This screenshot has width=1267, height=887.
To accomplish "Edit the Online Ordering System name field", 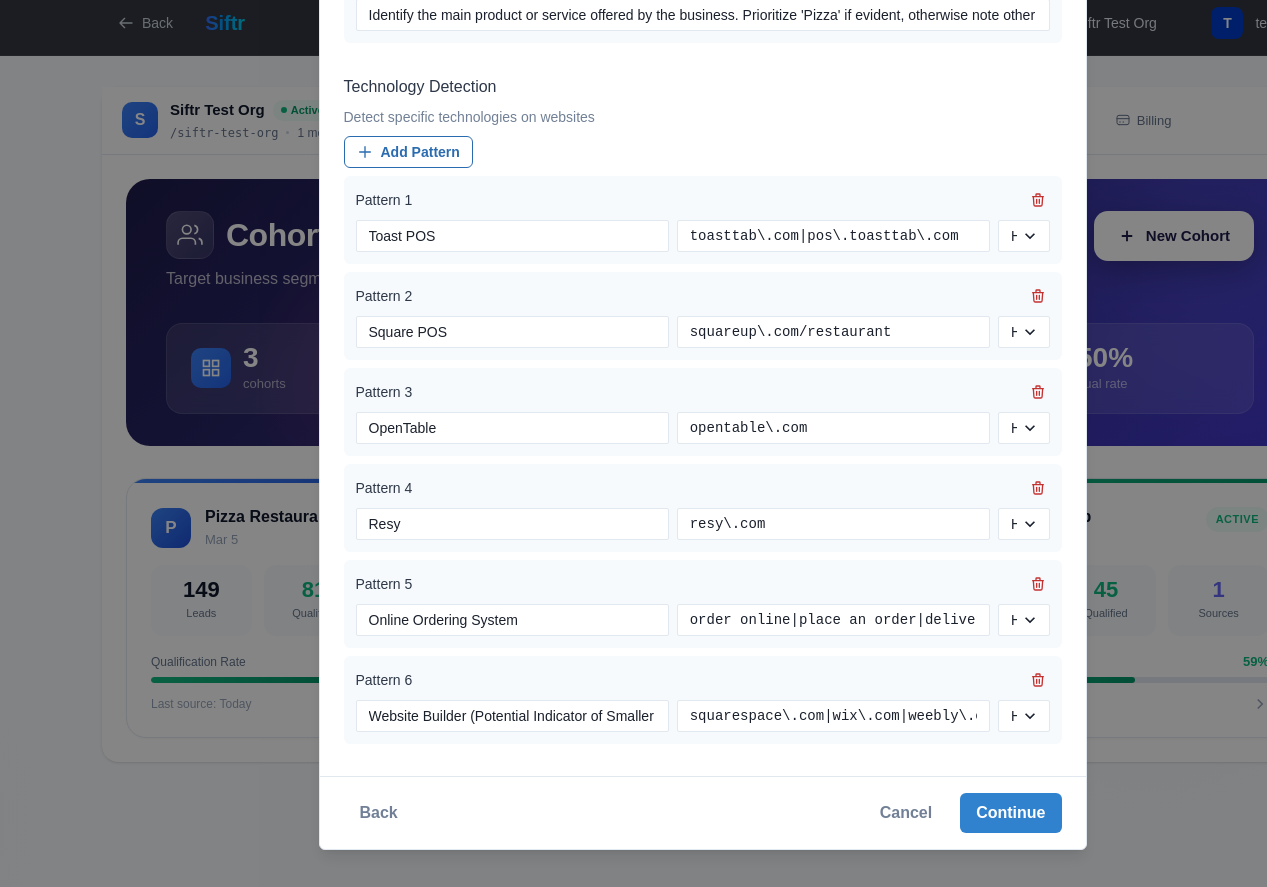I will (x=512, y=620).
